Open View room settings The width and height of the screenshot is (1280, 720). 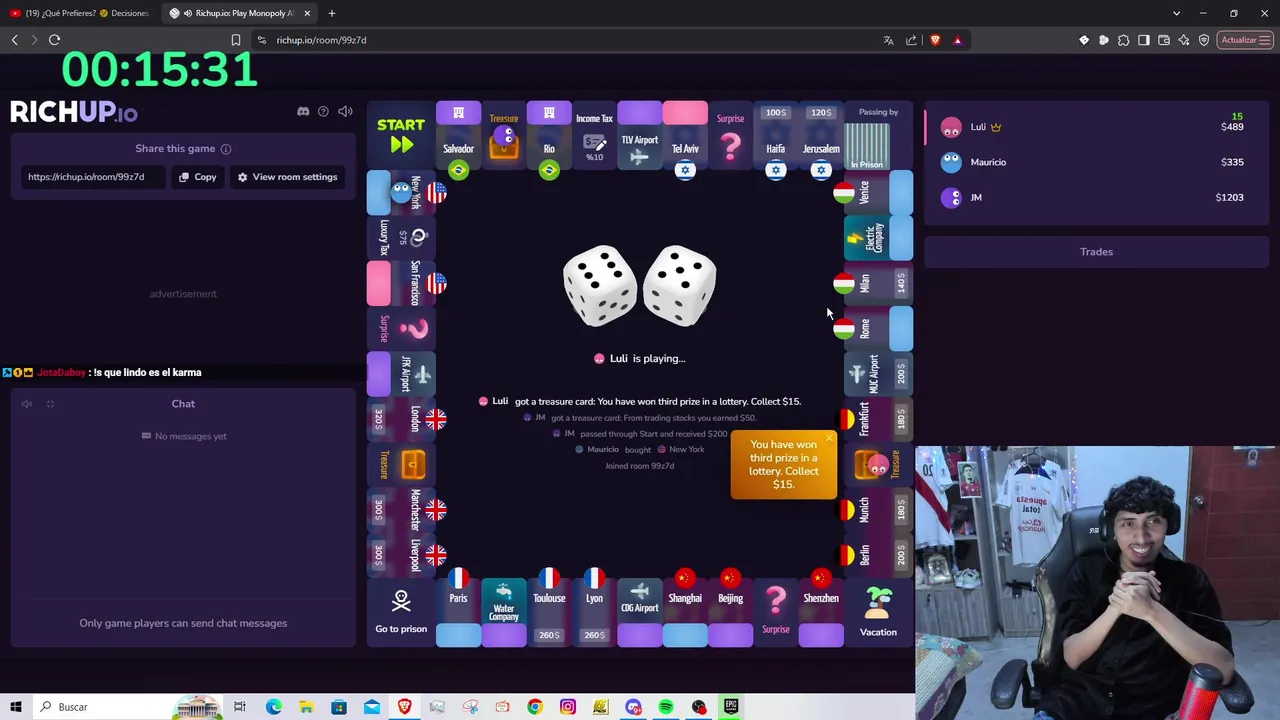click(287, 177)
